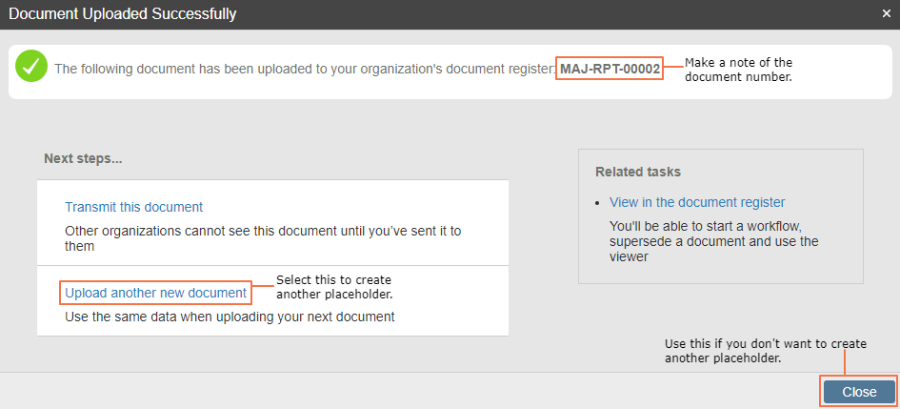Click empty area of Related tasks panel
Viewport: 900px width, 409px height.
(720, 273)
